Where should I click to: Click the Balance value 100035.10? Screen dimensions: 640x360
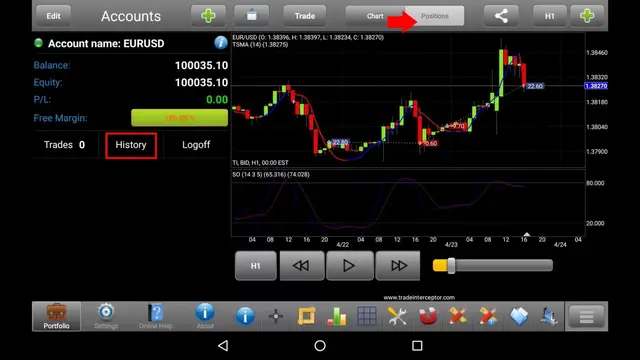[201, 65]
